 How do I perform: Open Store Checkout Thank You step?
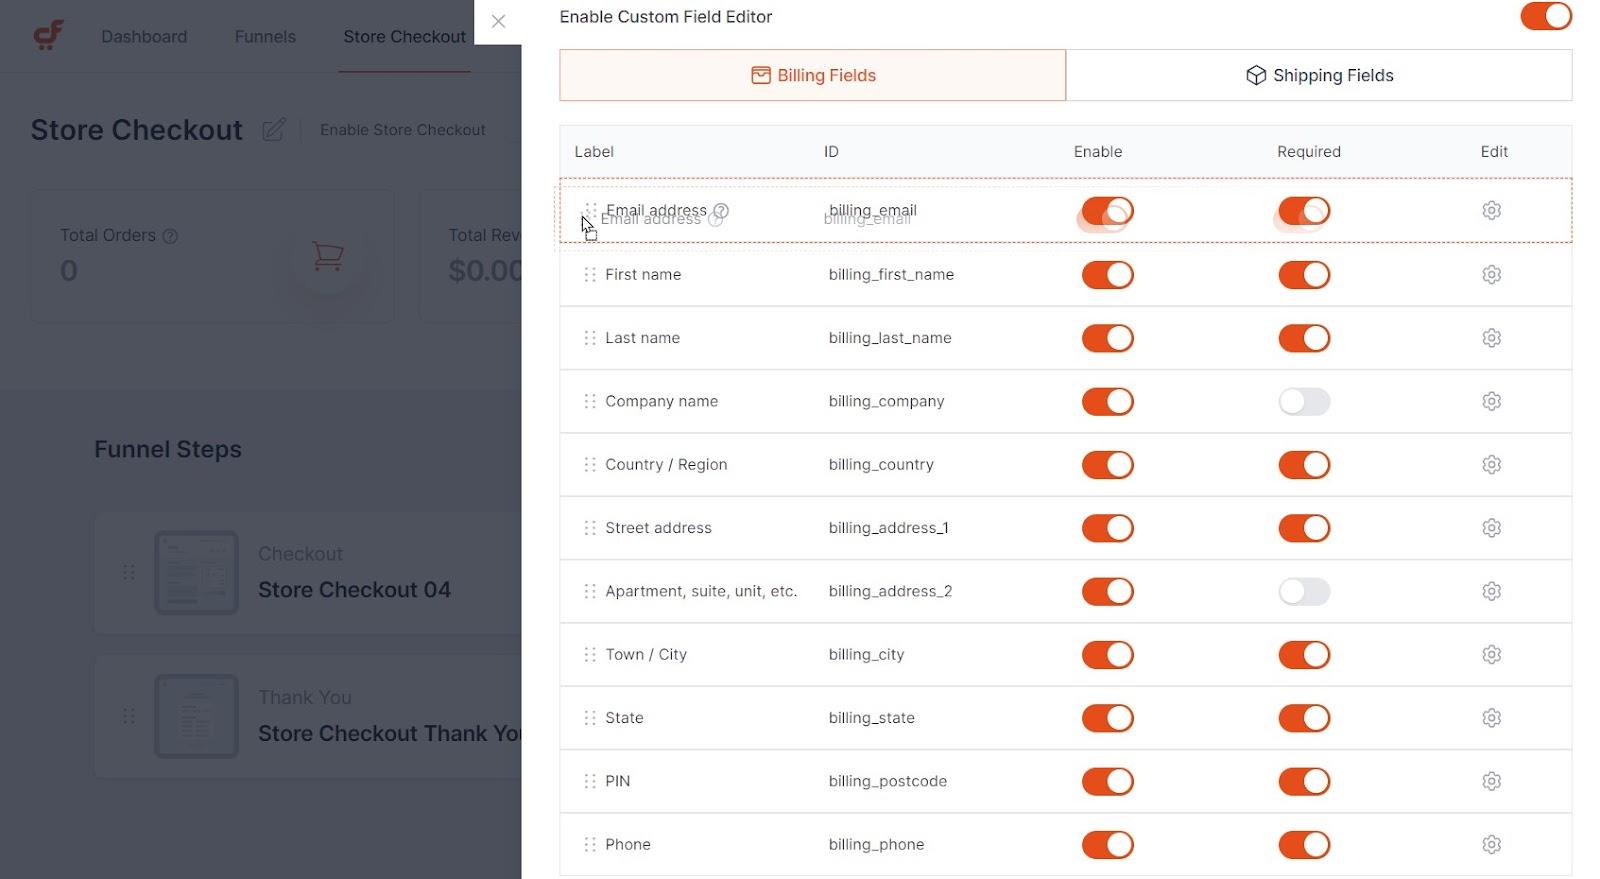389,733
